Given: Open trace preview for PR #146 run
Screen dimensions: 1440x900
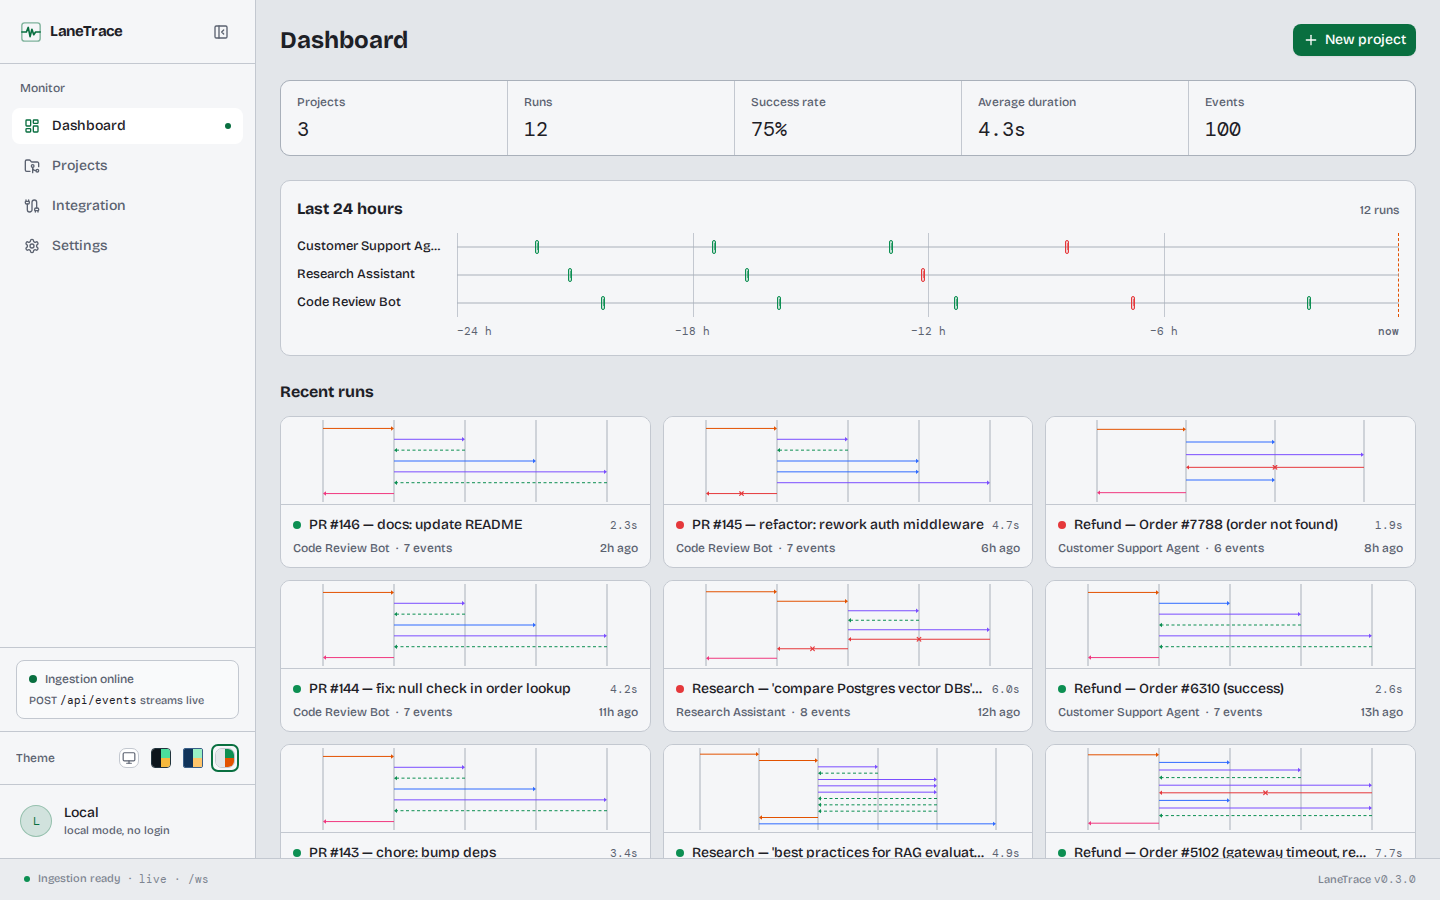Looking at the screenshot, I should (x=465, y=461).
